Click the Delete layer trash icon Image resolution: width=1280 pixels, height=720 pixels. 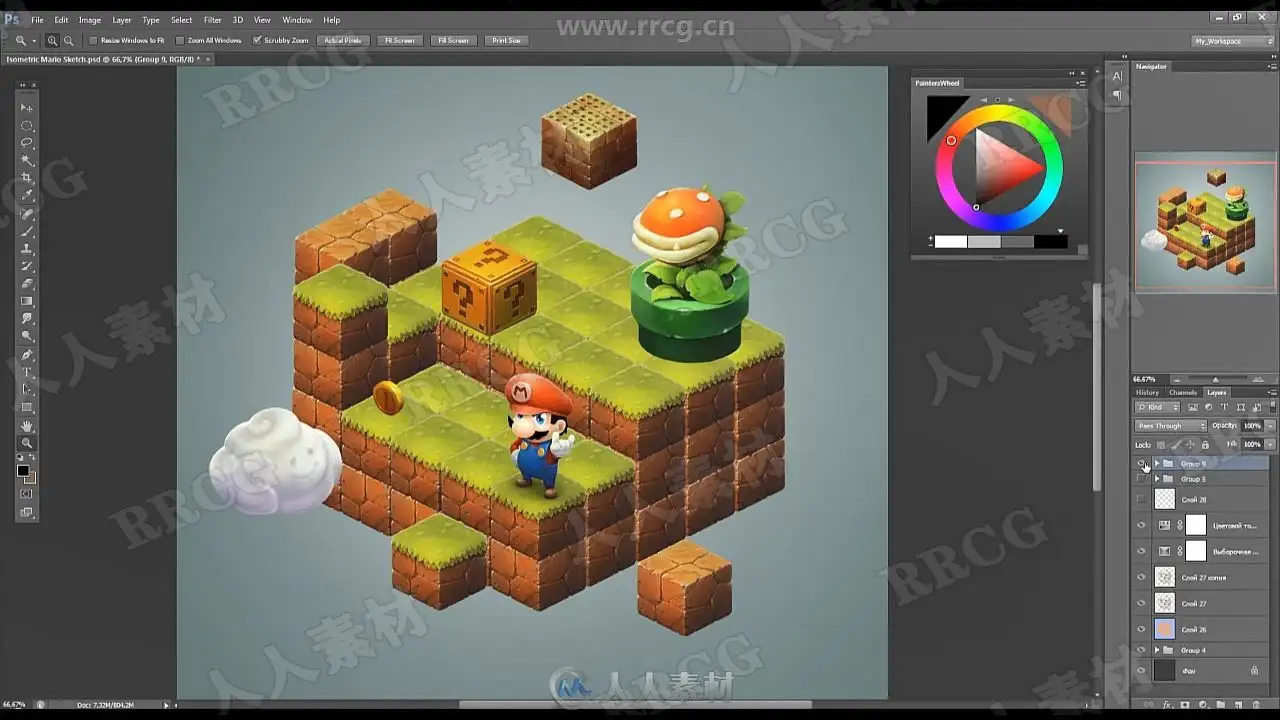click(x=1254, y=705)
